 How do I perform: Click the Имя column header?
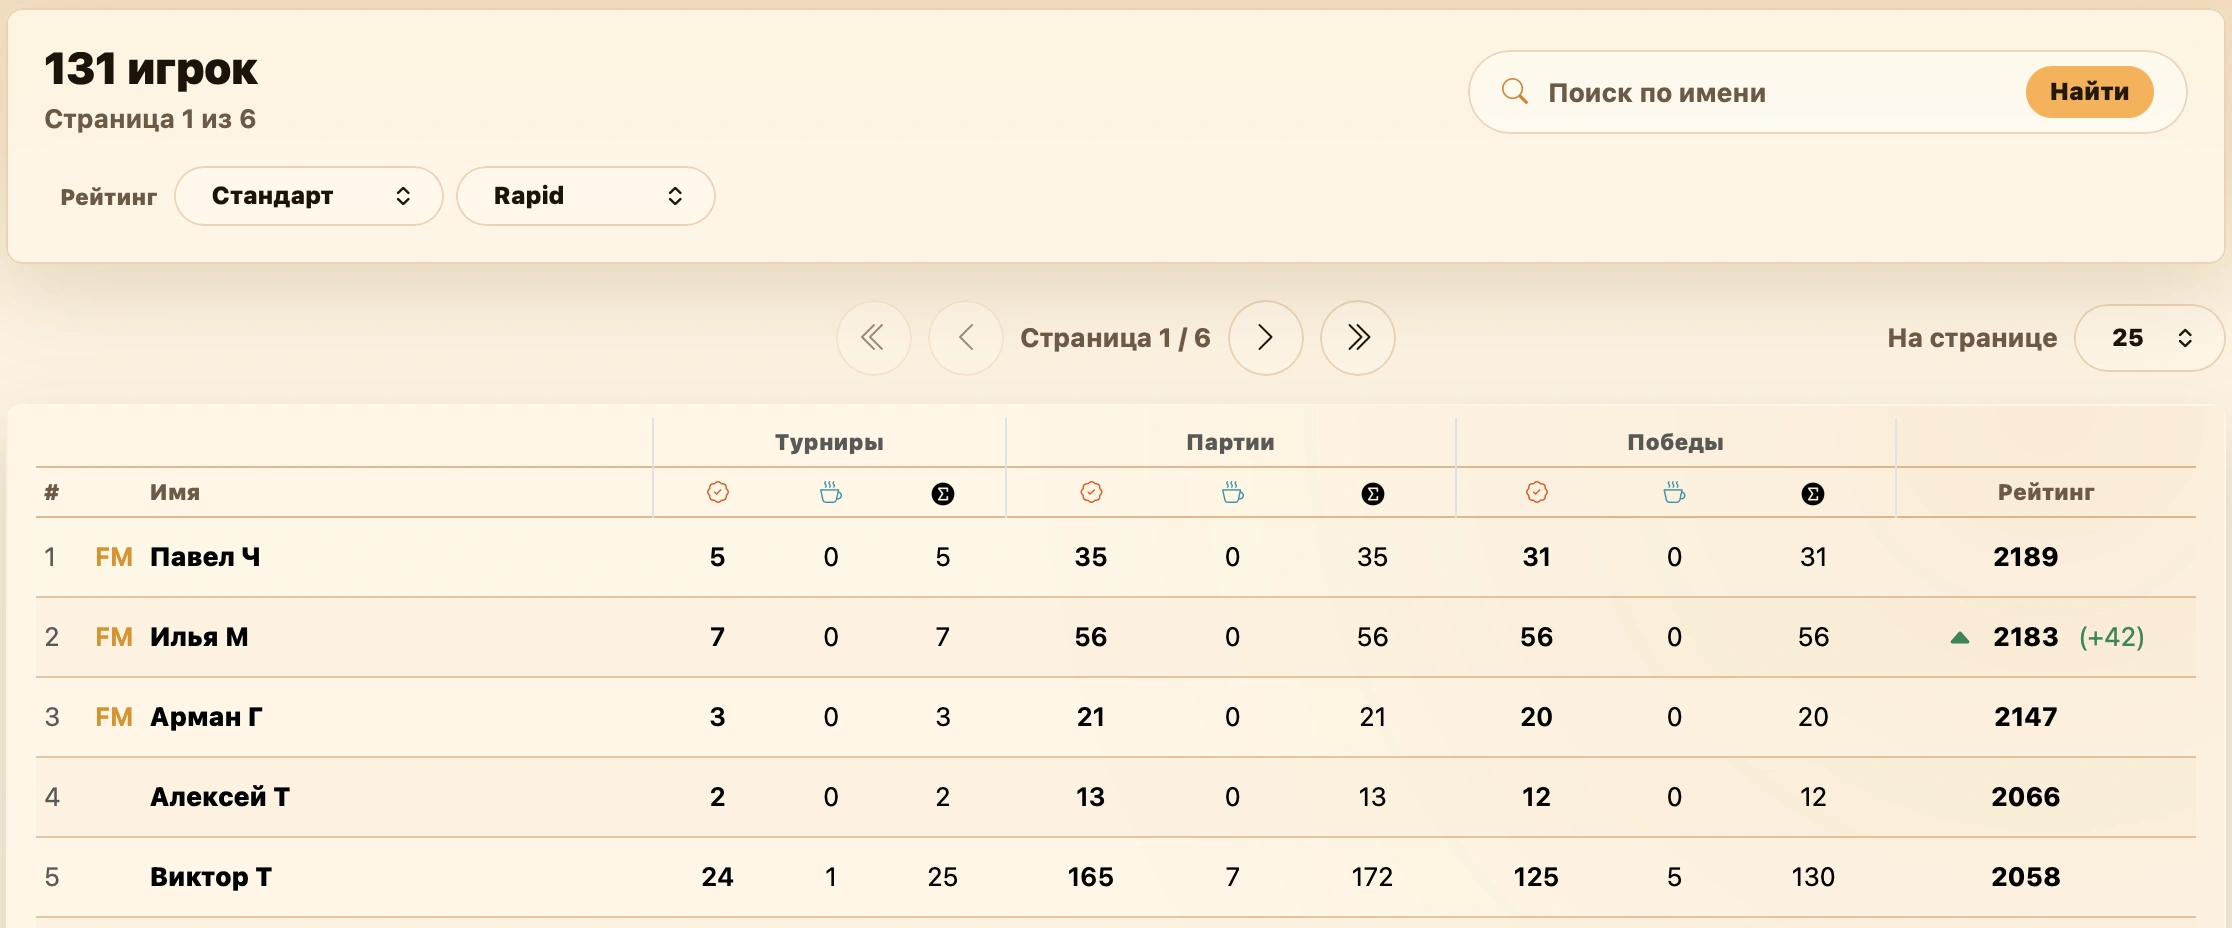pyautogui.click(x=175, y=492)
